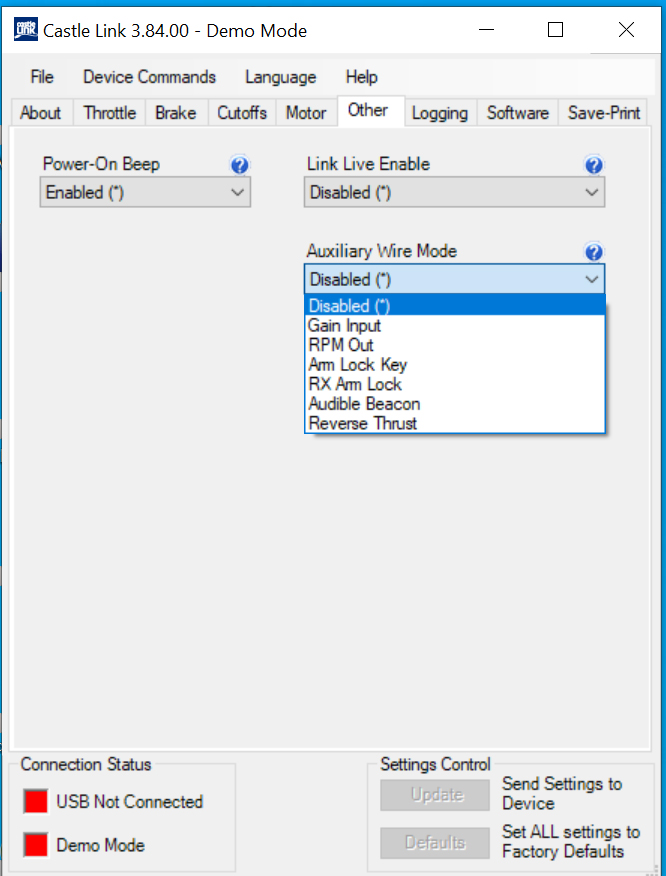666x876 pixels.
Task: Collapse the Auxiliary Wire Mode dropdown
Action: click(454, 280)
